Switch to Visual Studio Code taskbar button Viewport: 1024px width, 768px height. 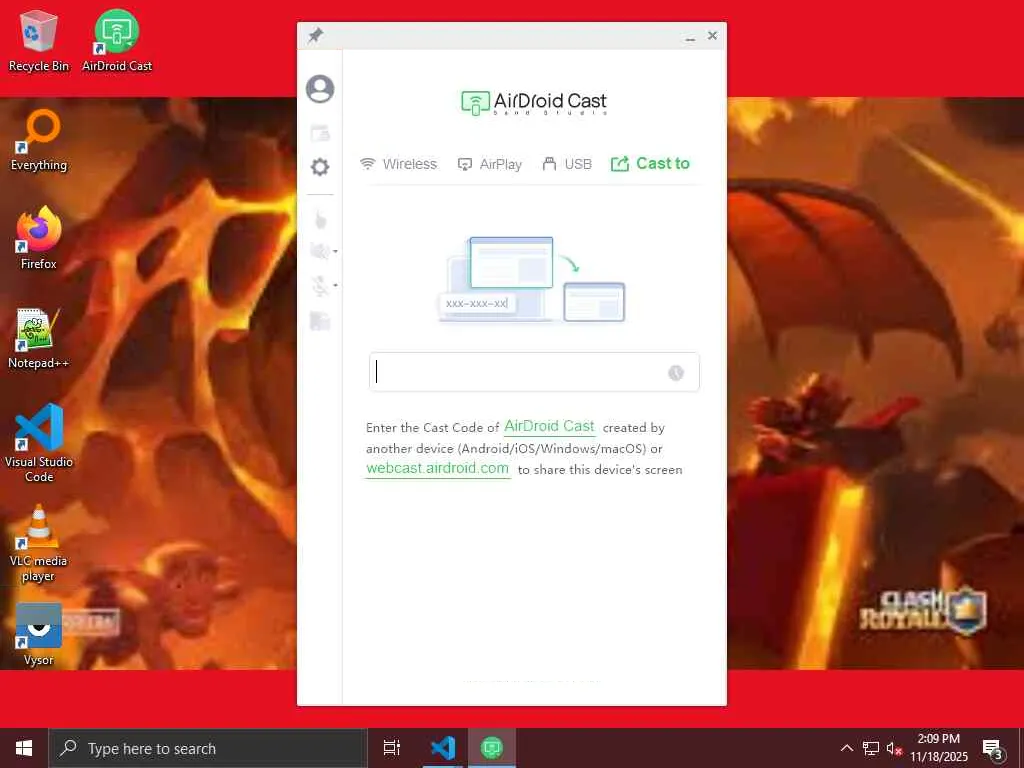click(x=443, y=748)
